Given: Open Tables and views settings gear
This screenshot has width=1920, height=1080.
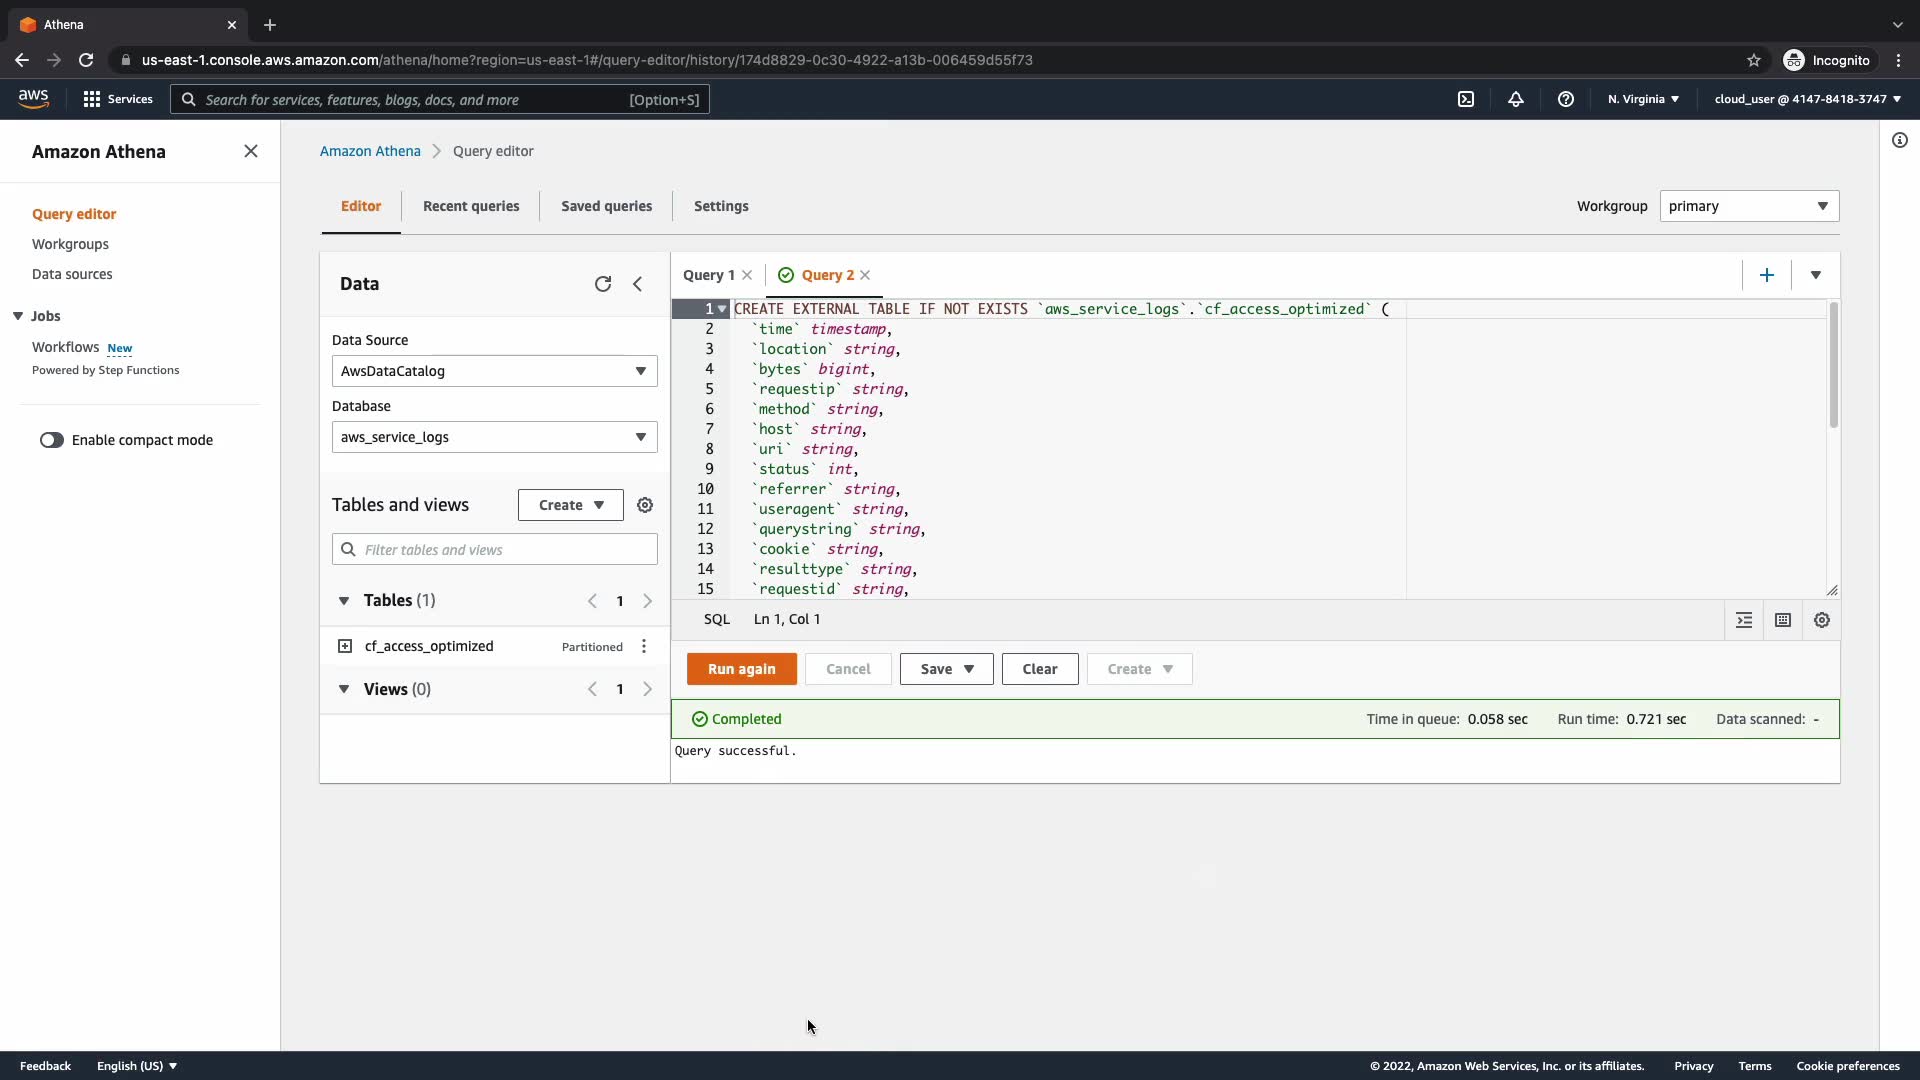Looking at the screenshot, I should pos(645,505).
